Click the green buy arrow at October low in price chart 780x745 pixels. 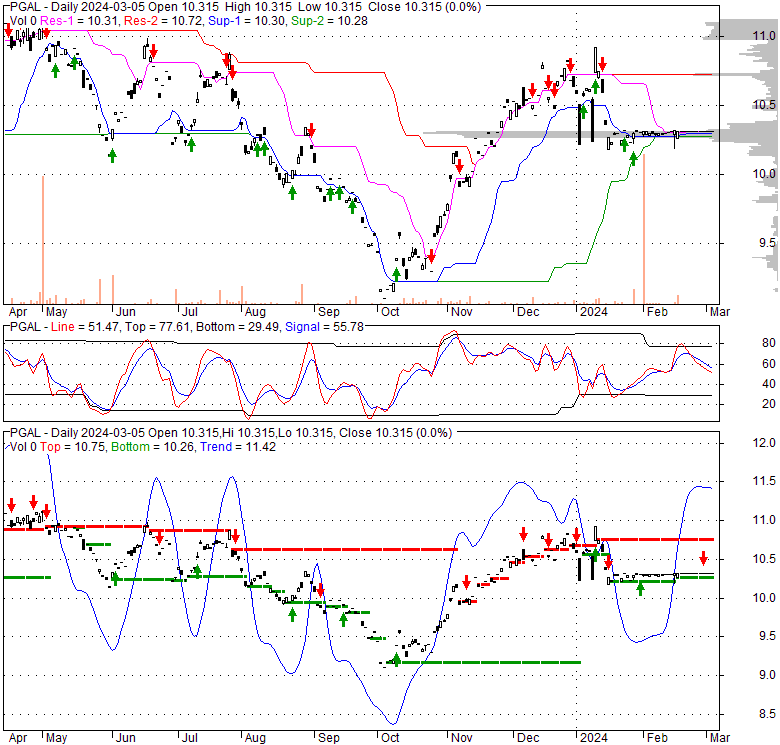point(396,273)
